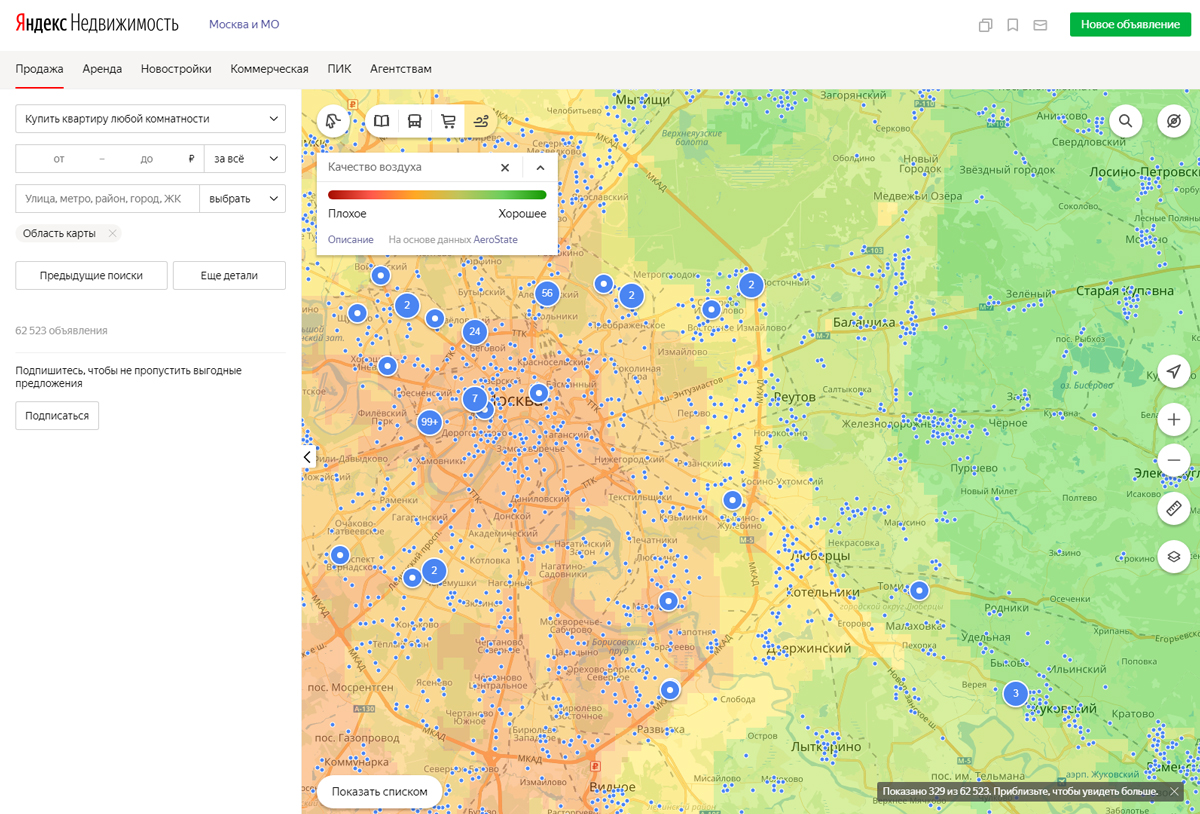
Task: Locate my position with the arrow button
Action: point(1174,371)
